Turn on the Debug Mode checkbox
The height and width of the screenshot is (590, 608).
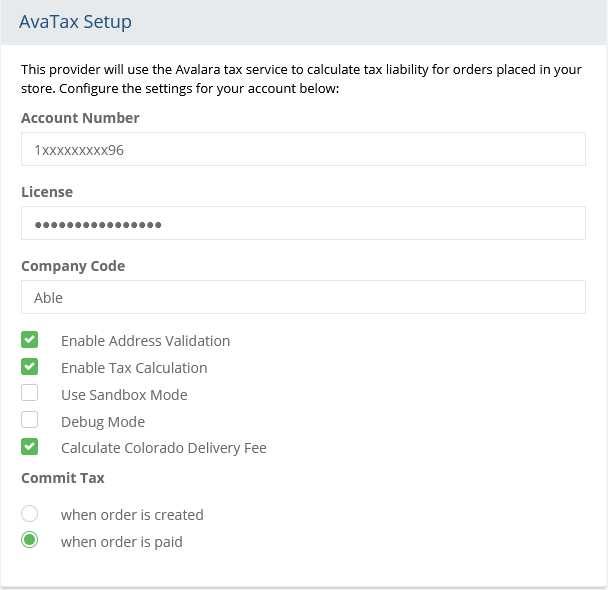[30, 421]
